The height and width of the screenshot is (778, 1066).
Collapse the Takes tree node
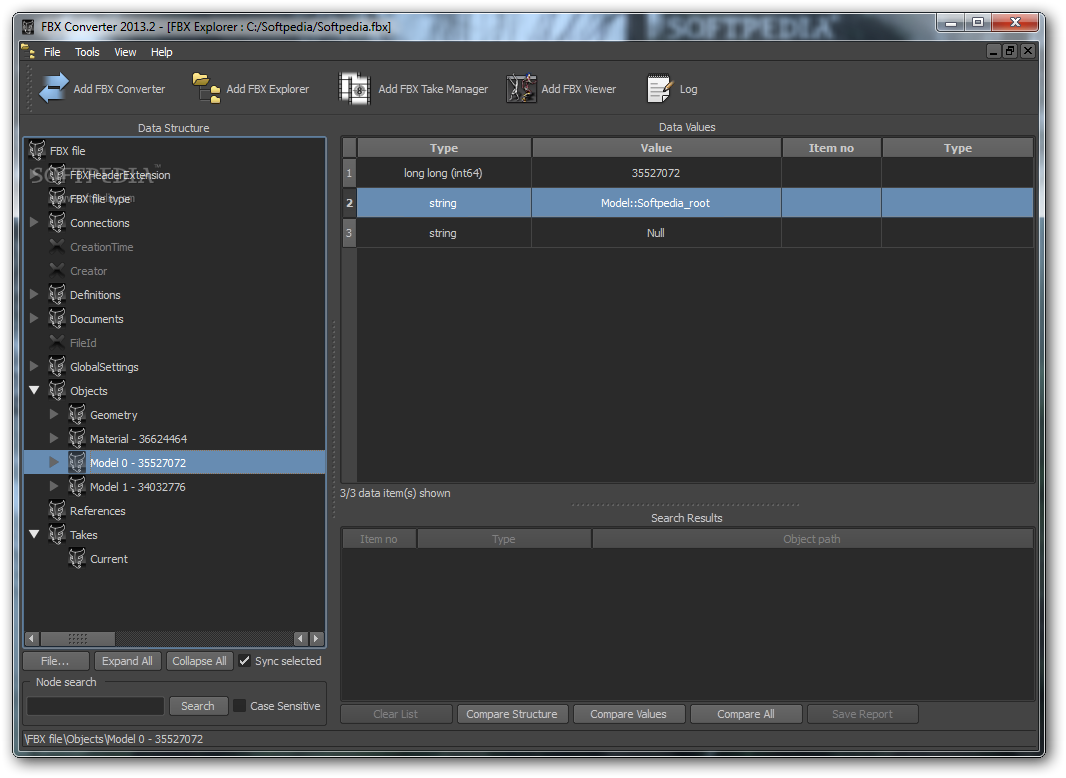coord(34,535)
